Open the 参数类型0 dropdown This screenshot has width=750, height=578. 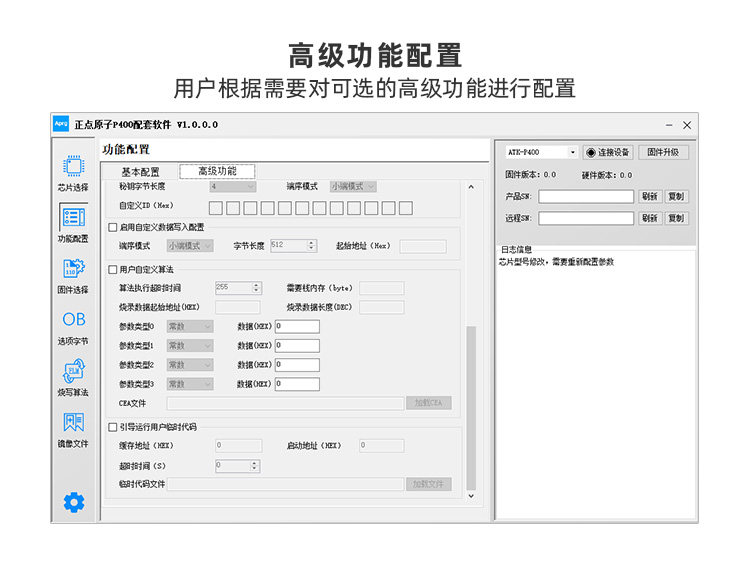click(x=190, y=326)
